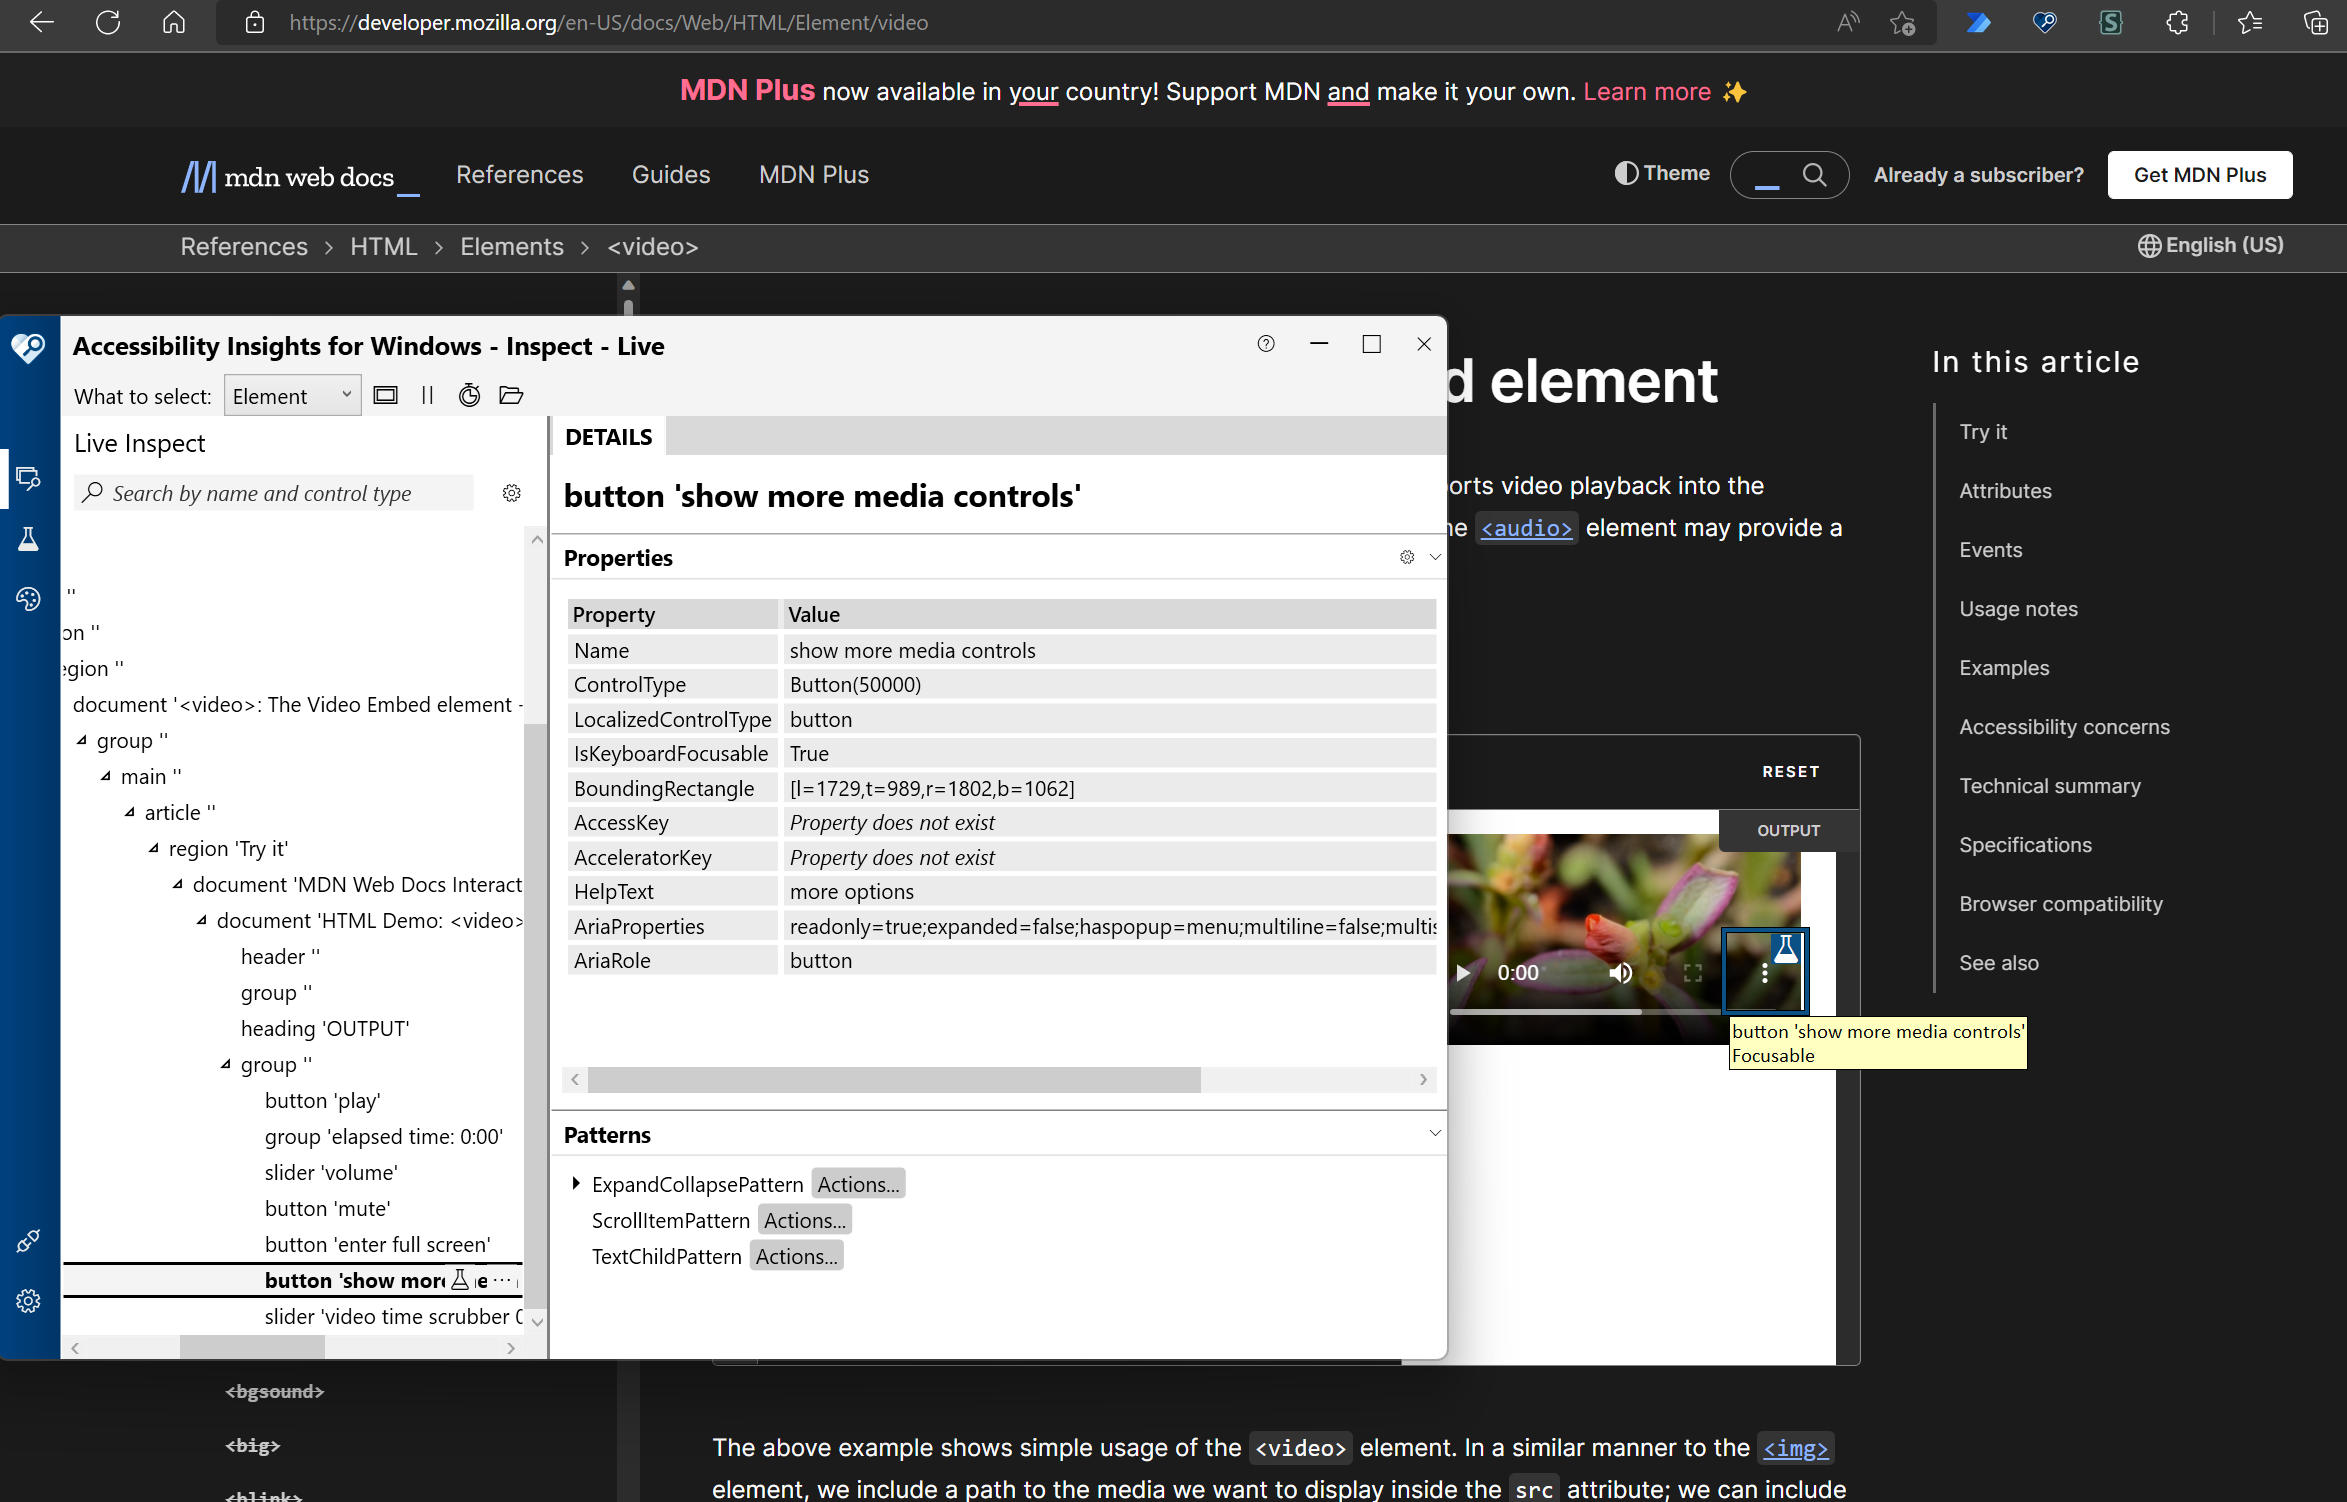Image resolution: width=2347 pixels, height=1502 pixels.
Task: Open the 'What to select' Element dropdown
Action: click(x=292, y=395)
